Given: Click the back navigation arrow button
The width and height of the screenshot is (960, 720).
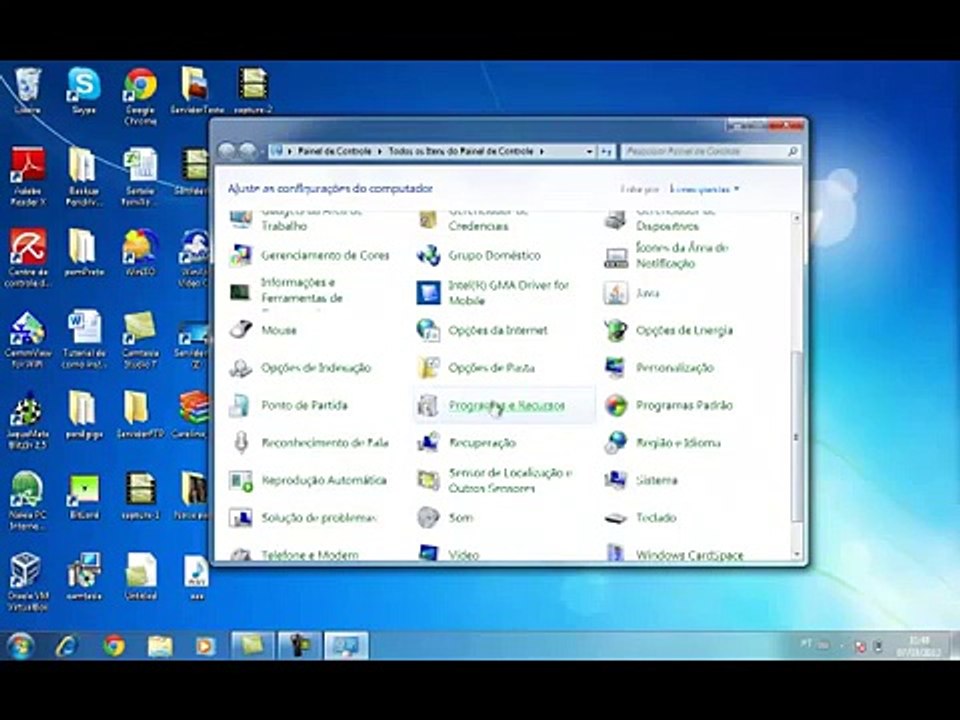Looking at the screenshot, I should (227, 151).
